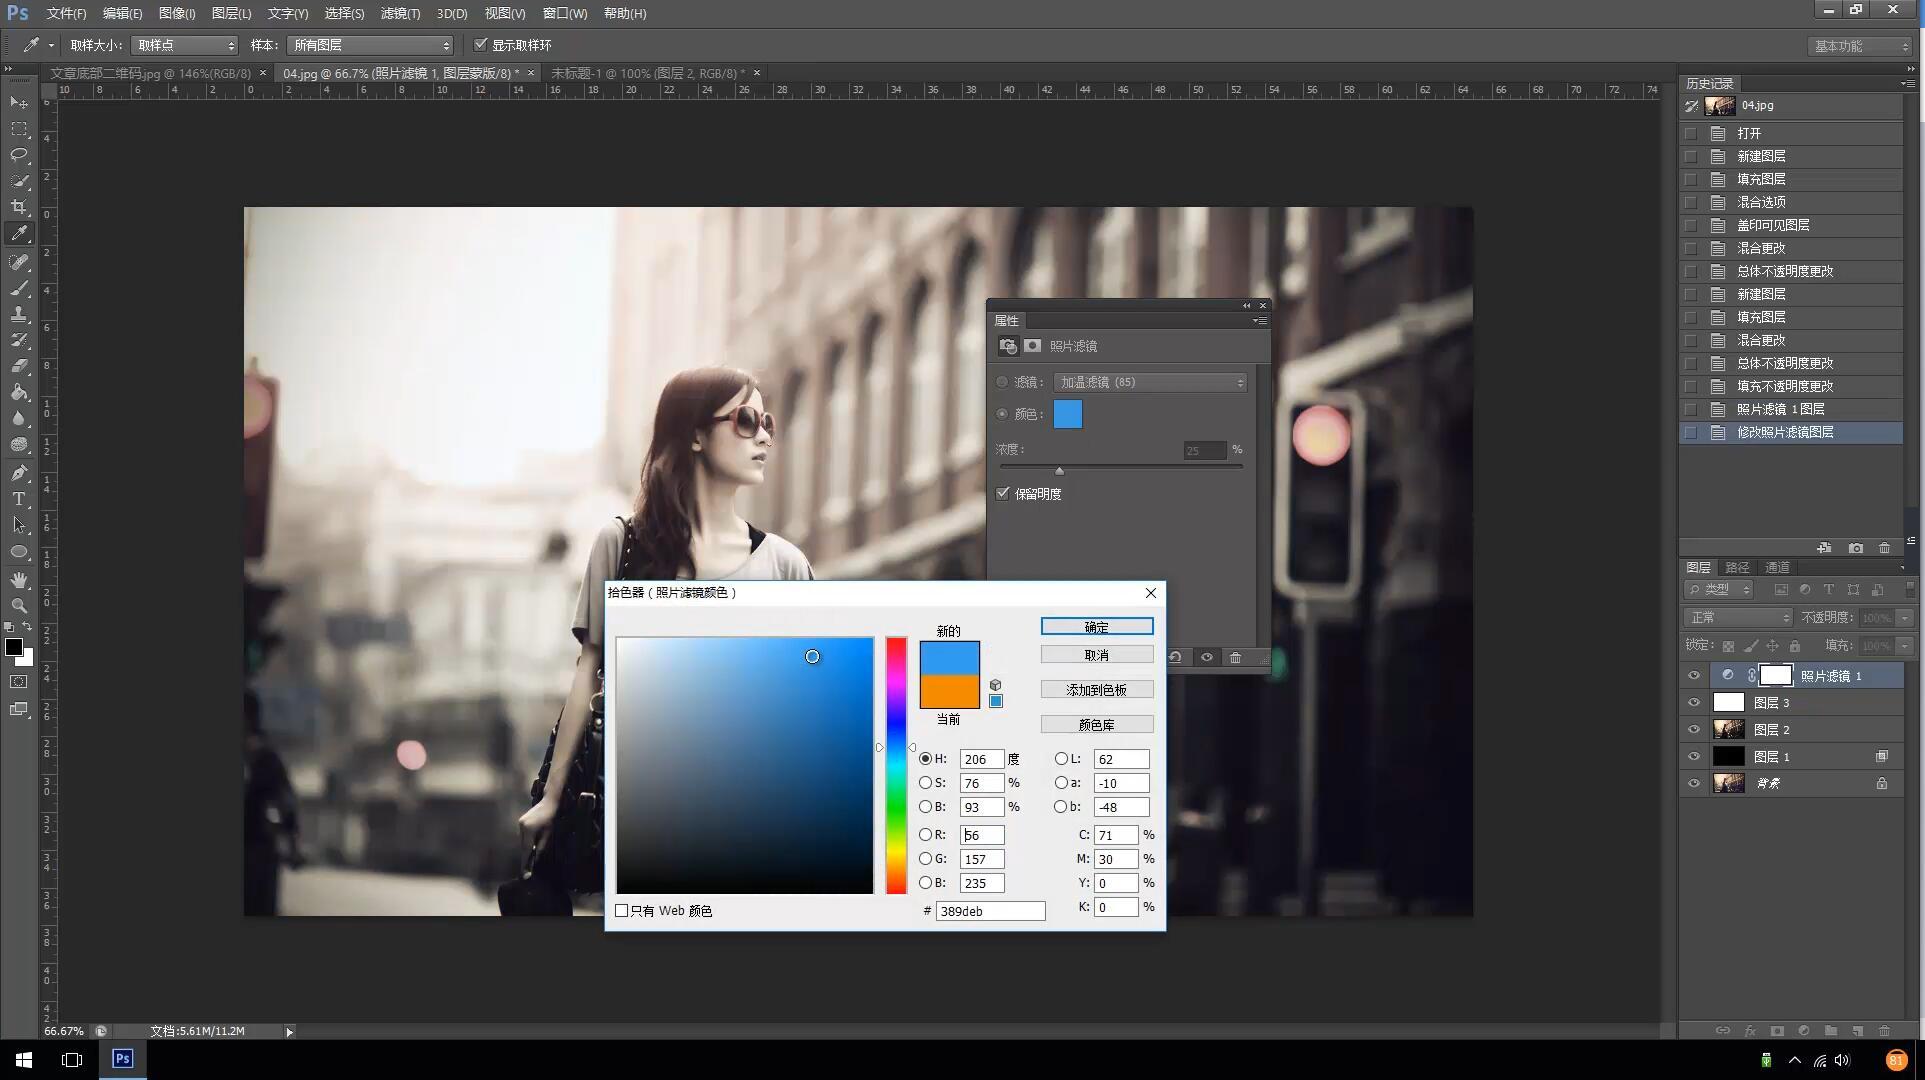Select the S saturation radio button
Image resolution: width=1925 pixels, height=1080 pixels.
tap(925, 783)
